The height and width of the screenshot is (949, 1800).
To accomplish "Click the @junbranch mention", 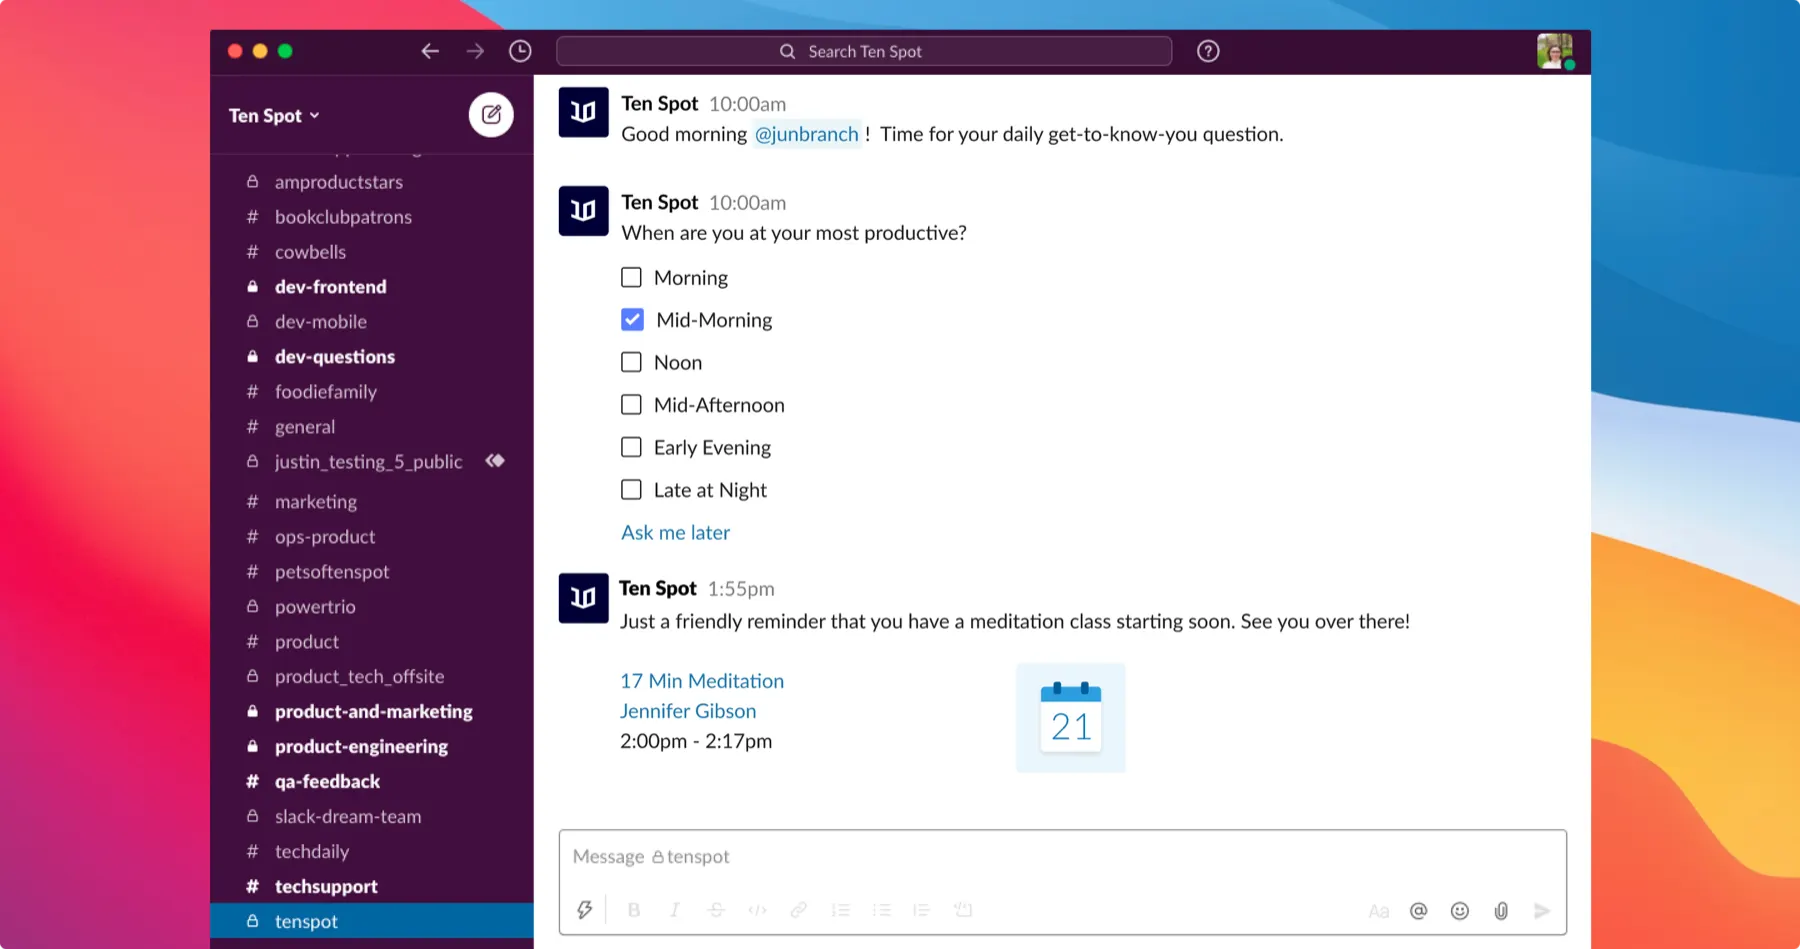I will [806, 134].
